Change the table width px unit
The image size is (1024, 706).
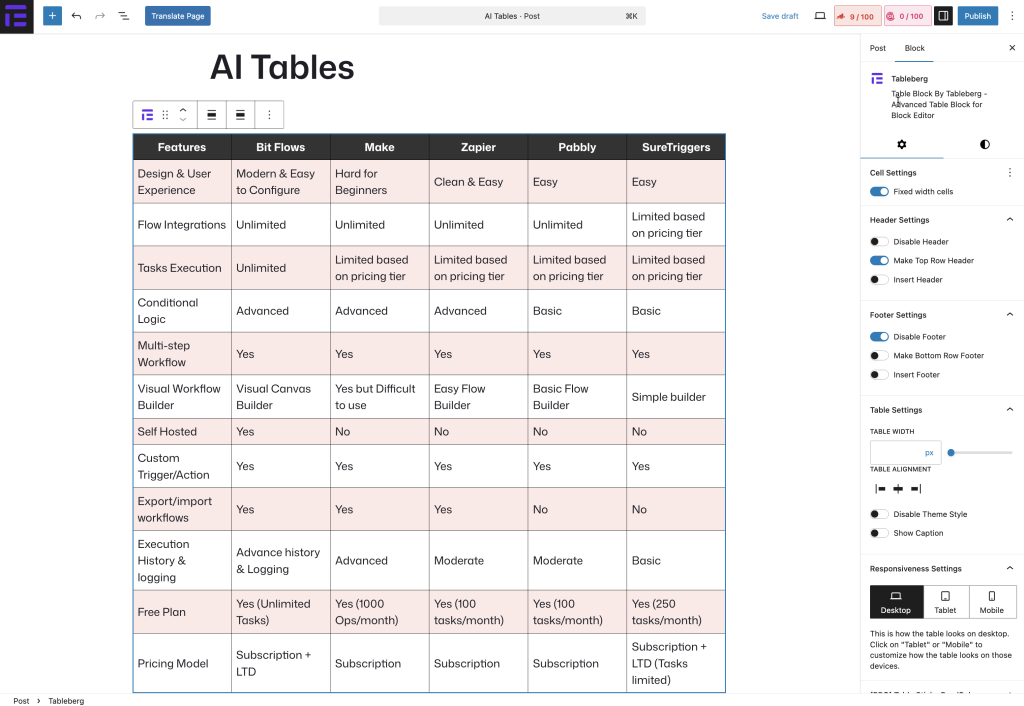pos(929,453)
